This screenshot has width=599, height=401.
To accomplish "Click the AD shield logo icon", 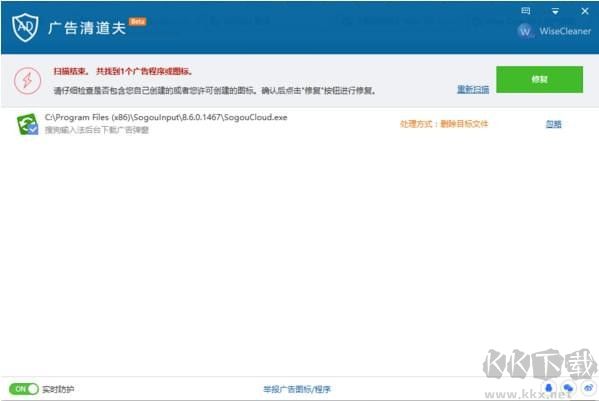I will 25,27.
